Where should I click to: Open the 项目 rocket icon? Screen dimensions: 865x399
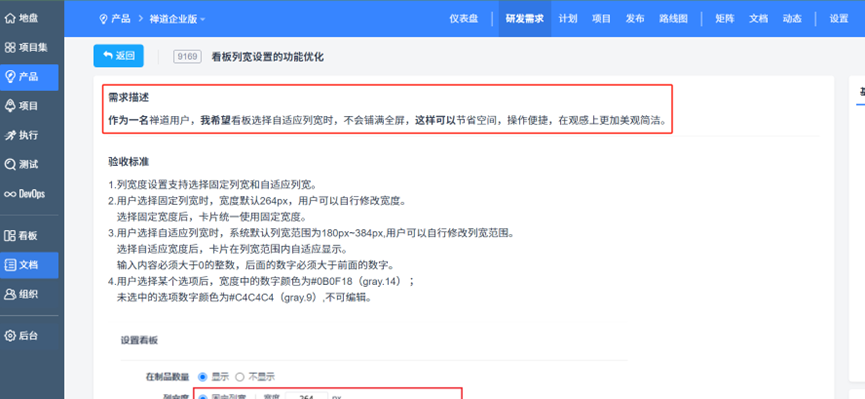point(10,106)
